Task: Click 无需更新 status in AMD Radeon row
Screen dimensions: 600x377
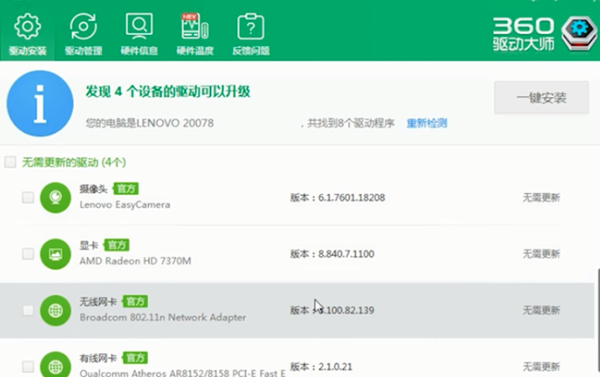Action: click(541, 254)
